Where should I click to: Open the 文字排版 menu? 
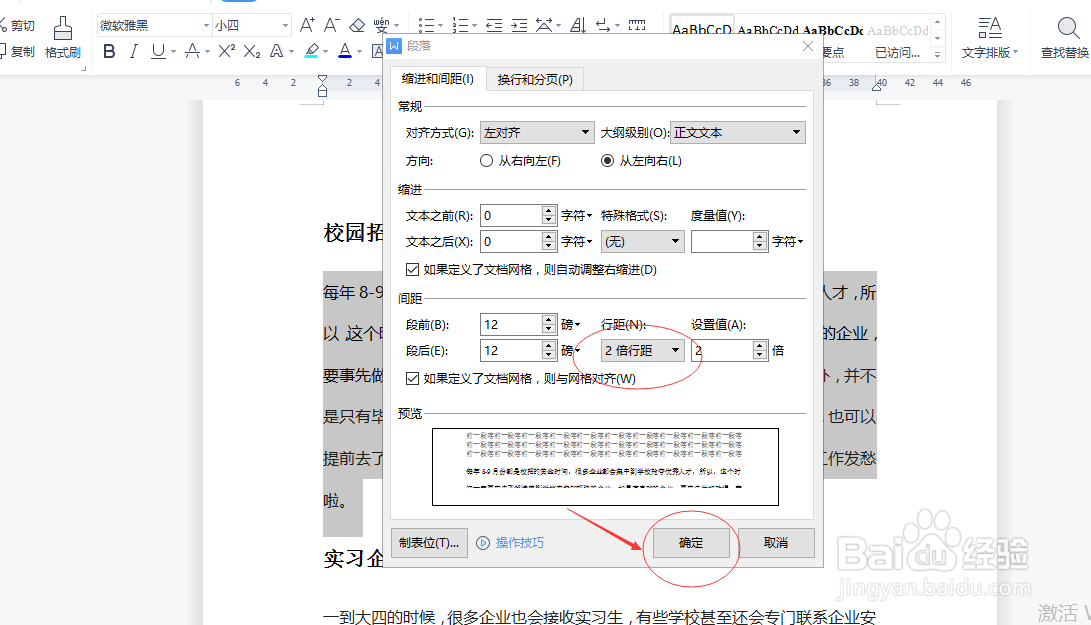(989, 40)
